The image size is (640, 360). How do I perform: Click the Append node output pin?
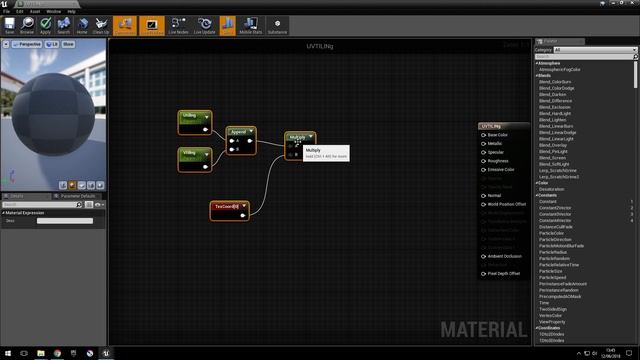[x=250, y=141]
